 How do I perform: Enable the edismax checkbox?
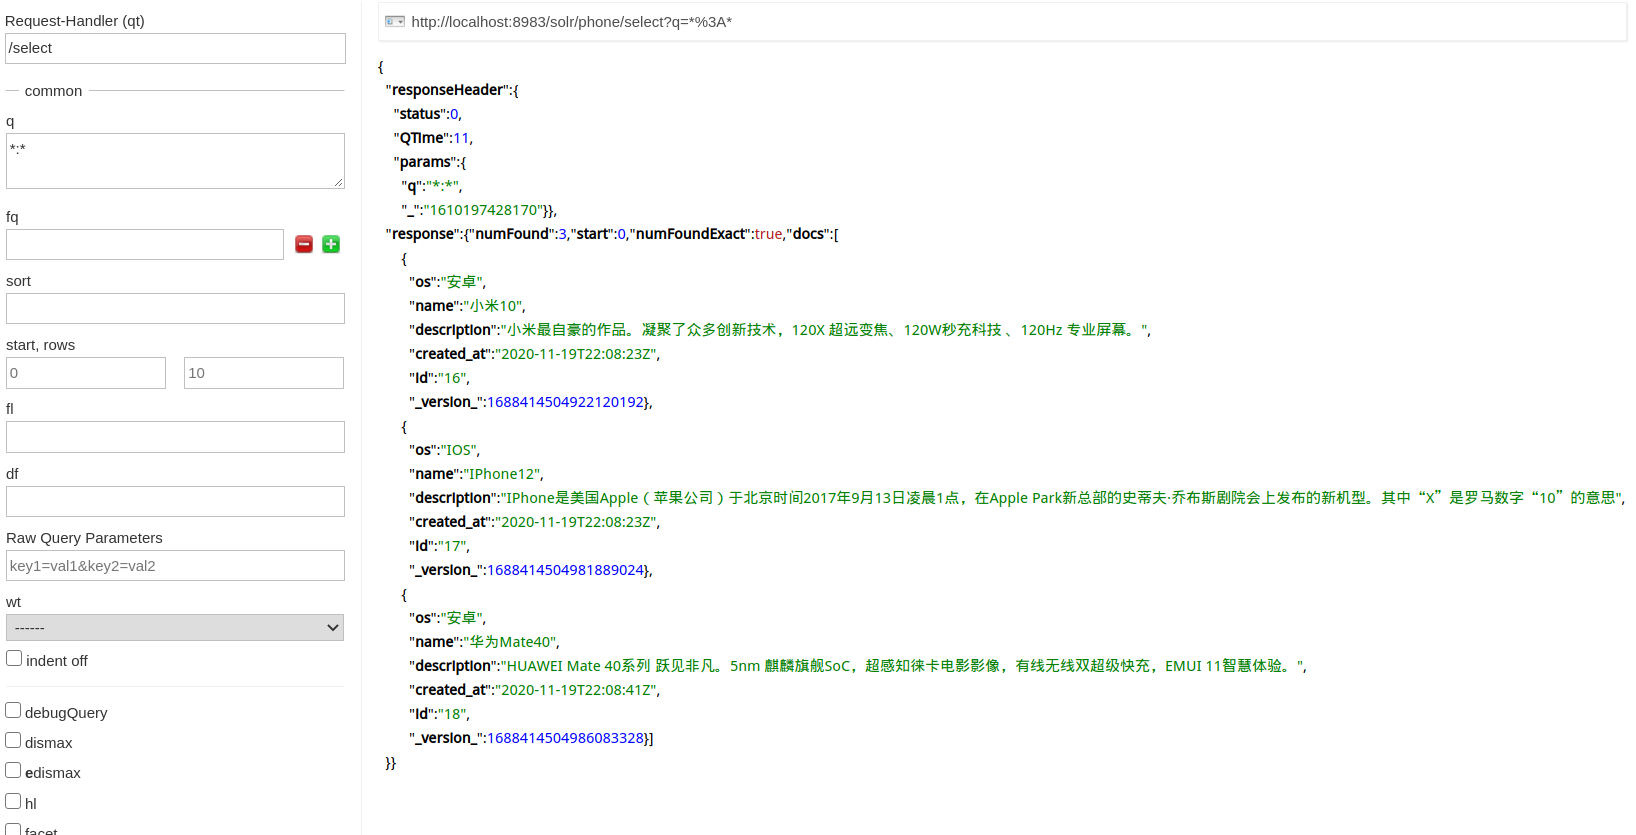coord(13,770)
